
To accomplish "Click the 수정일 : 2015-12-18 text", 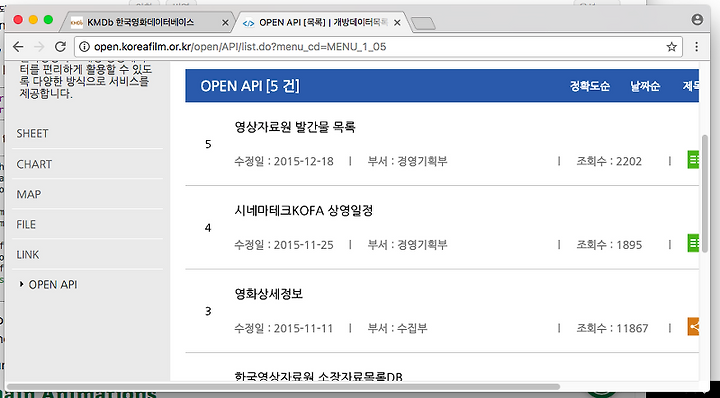I will point(284,161).
